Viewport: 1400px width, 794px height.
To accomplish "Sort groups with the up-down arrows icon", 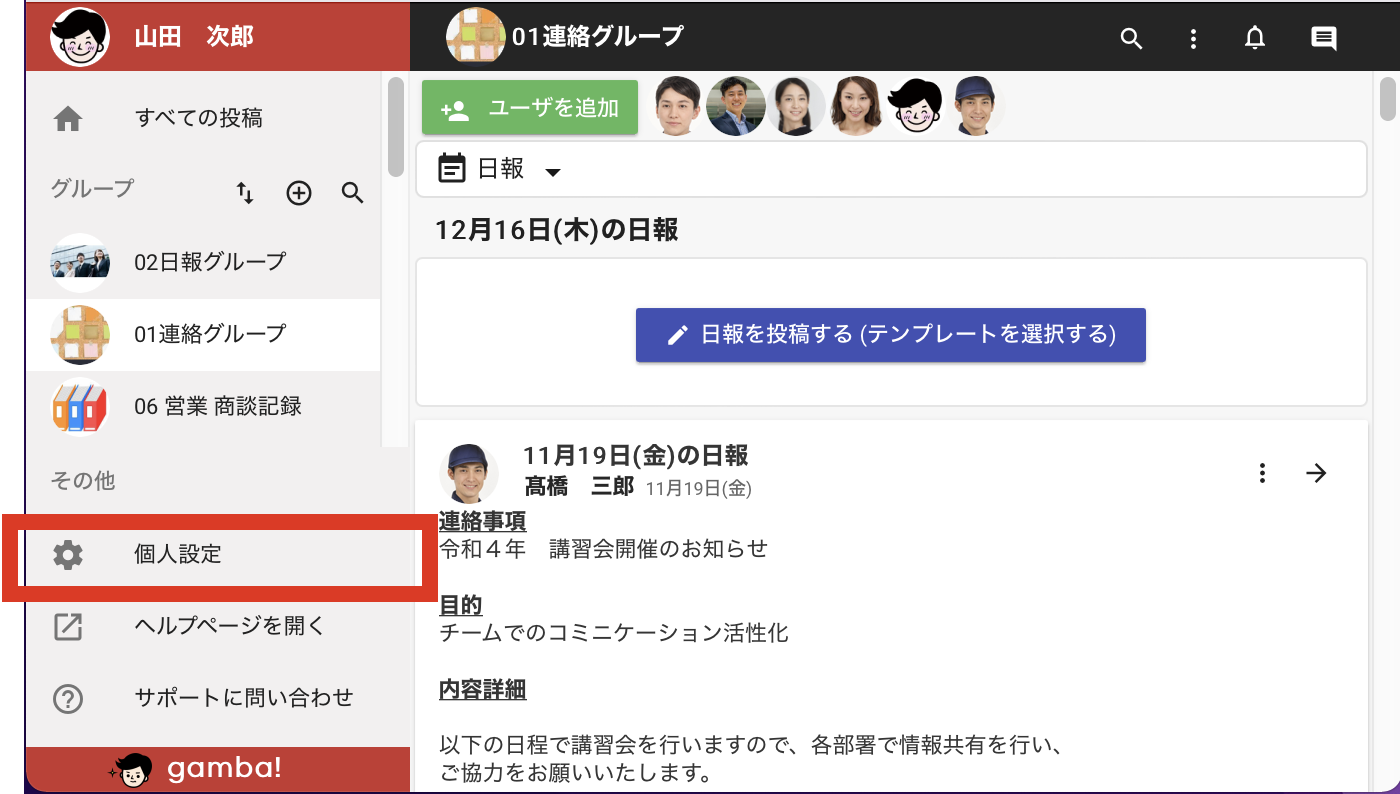I will pyautogui.click(x=245, y=193).
